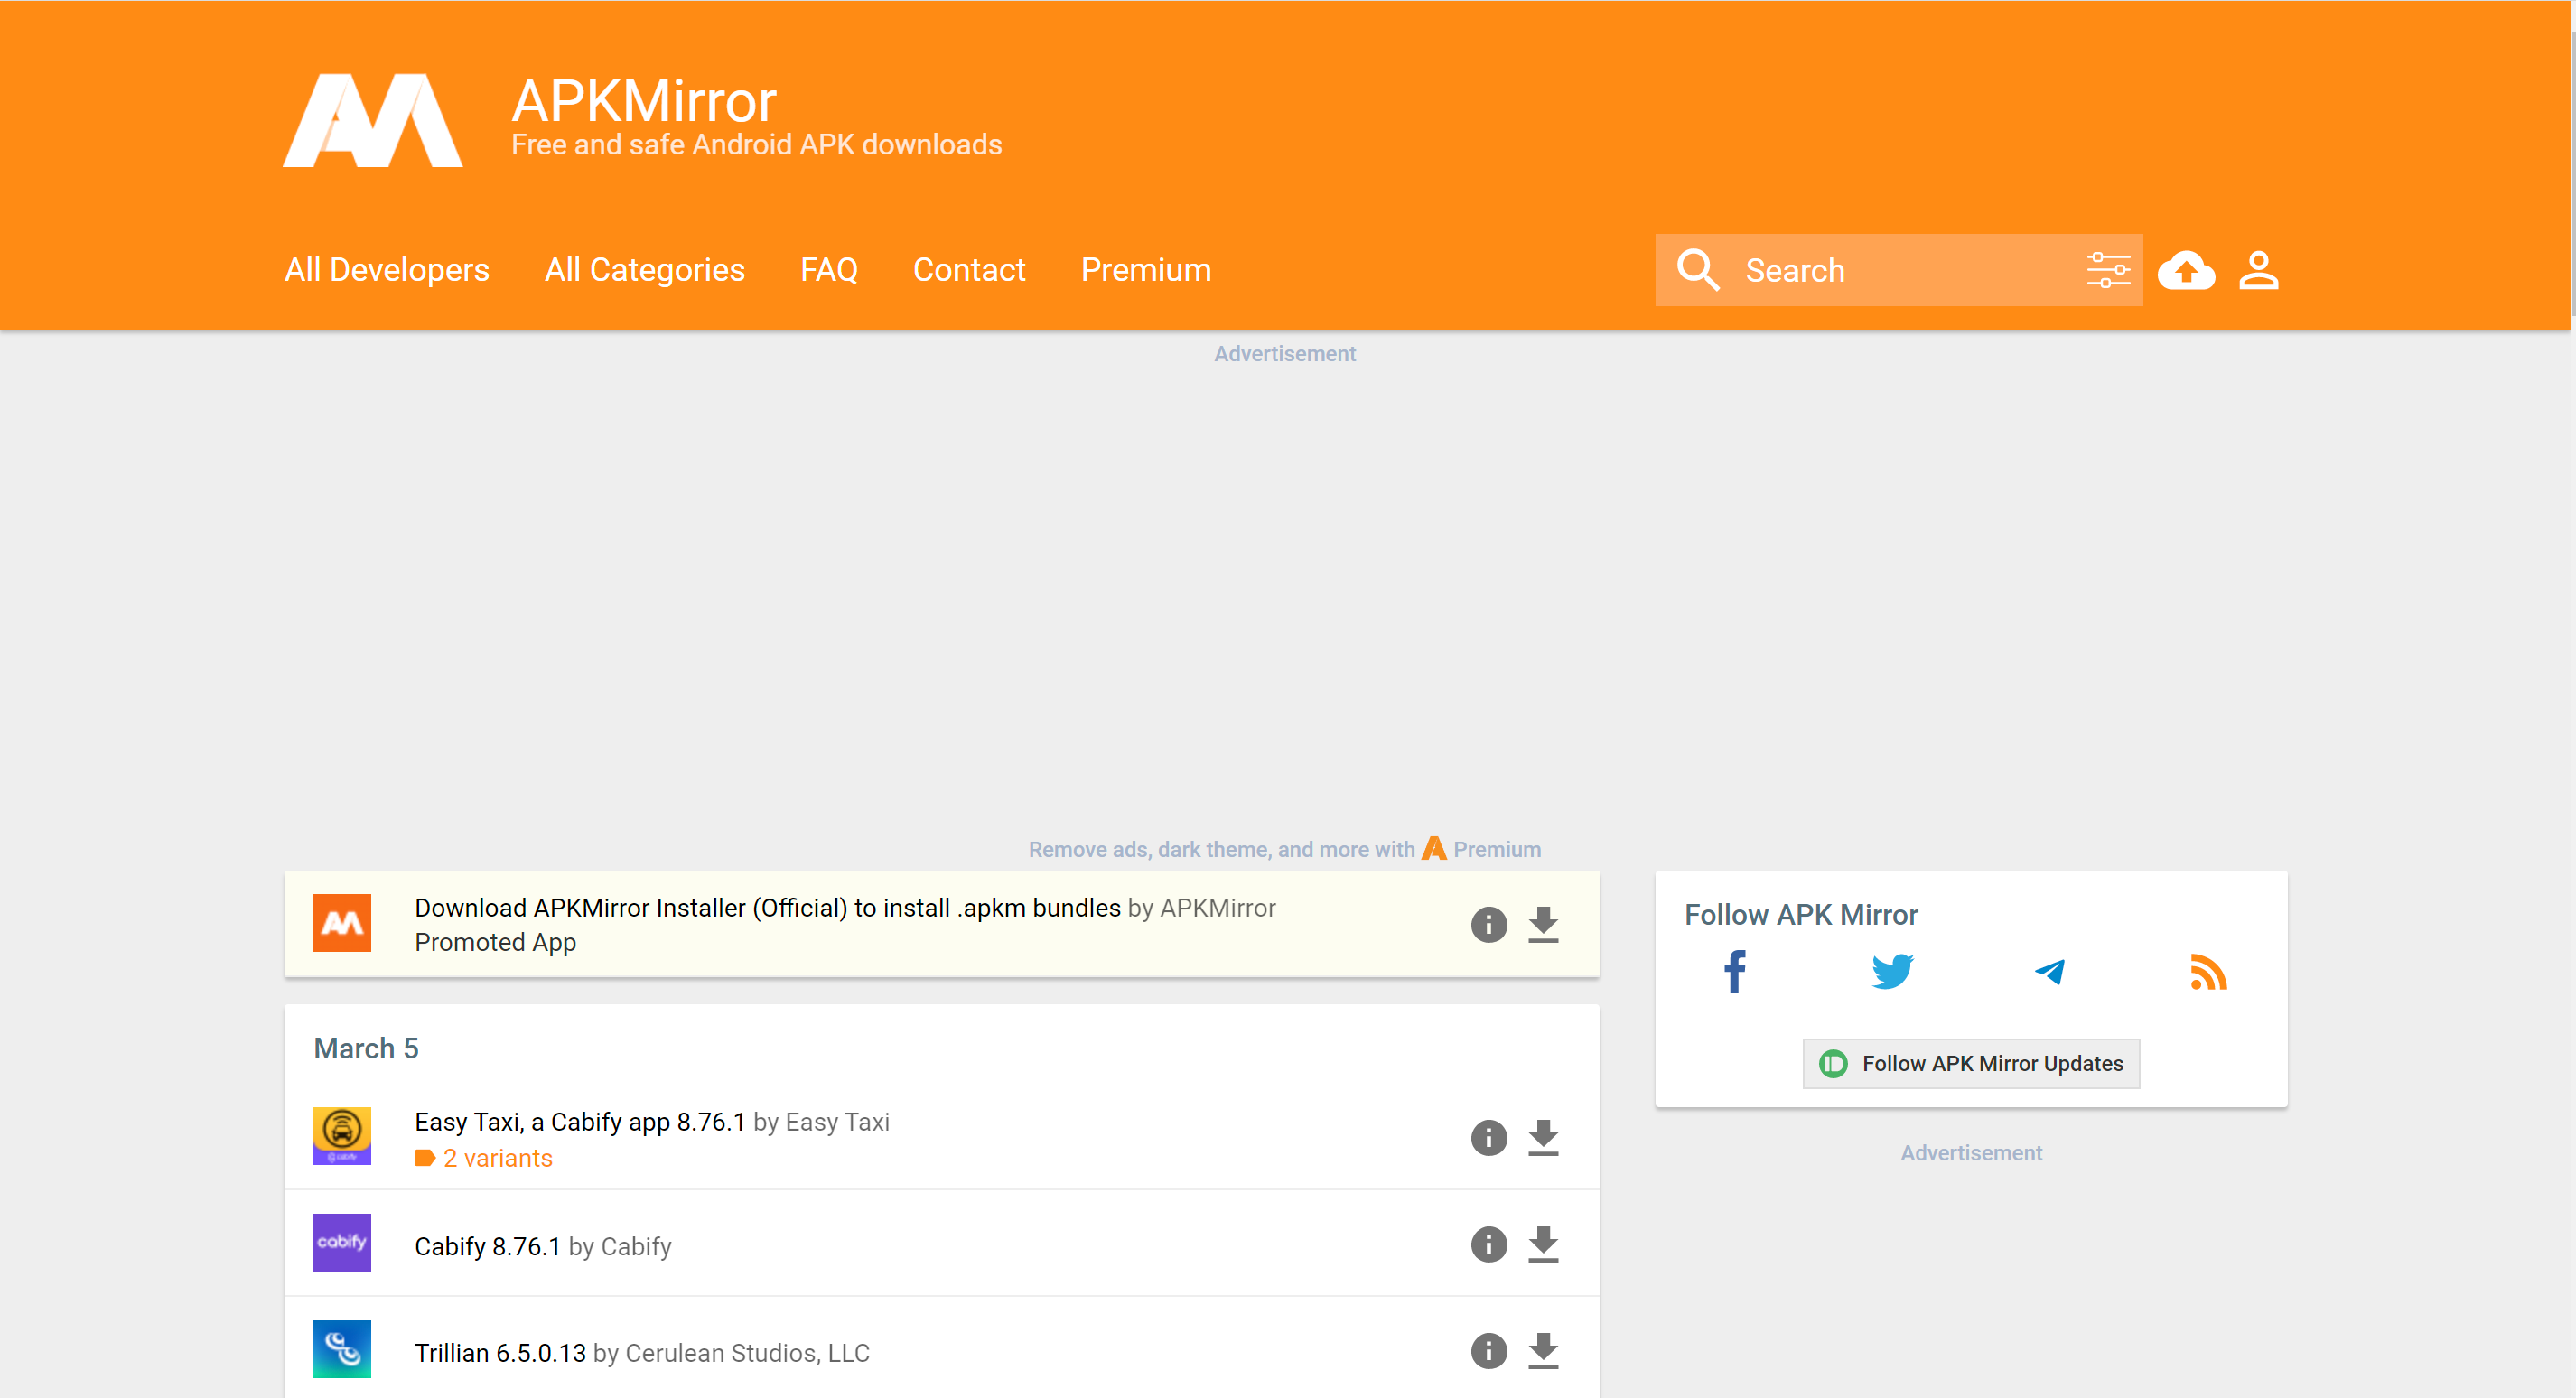Expand the 2 variants for Easy Taxi
Screen dimensions: 2576x1398
click(498, 1157)
